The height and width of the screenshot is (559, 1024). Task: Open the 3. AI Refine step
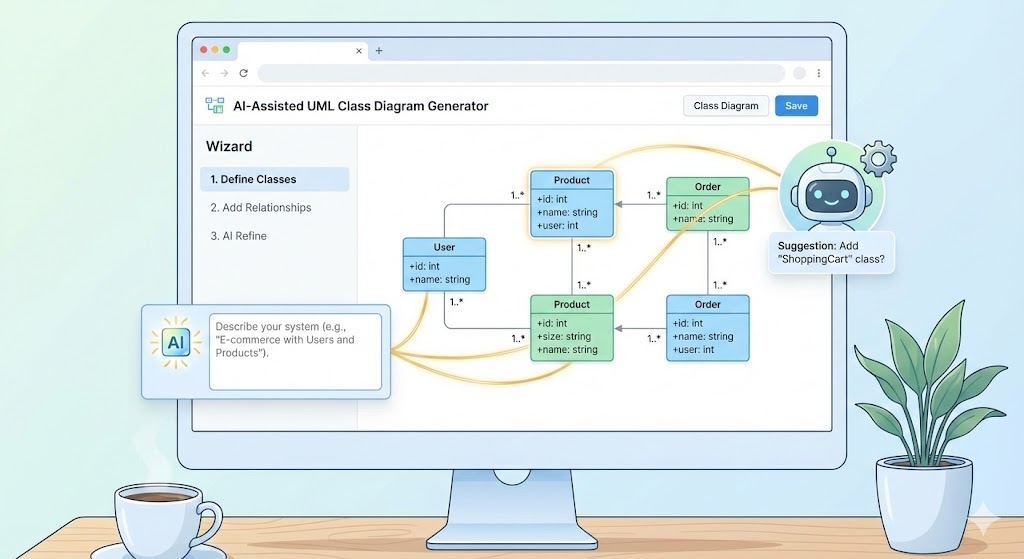238,236
